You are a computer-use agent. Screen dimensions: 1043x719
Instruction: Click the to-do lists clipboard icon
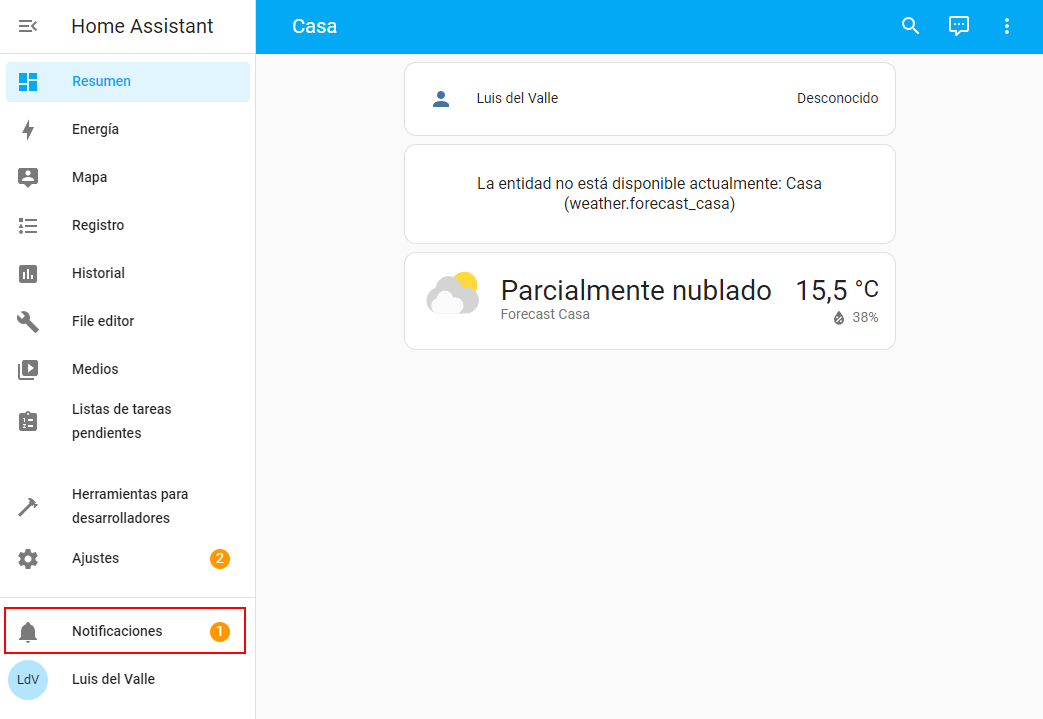point(28,421)
